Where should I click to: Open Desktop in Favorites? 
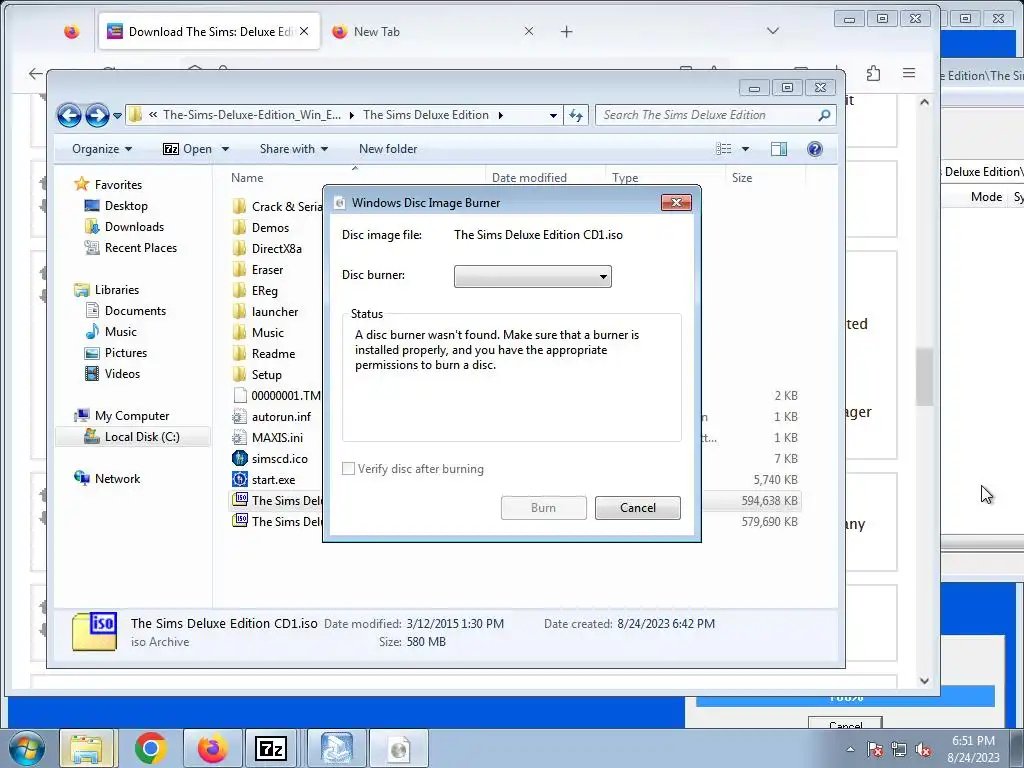tap(126, 206)
